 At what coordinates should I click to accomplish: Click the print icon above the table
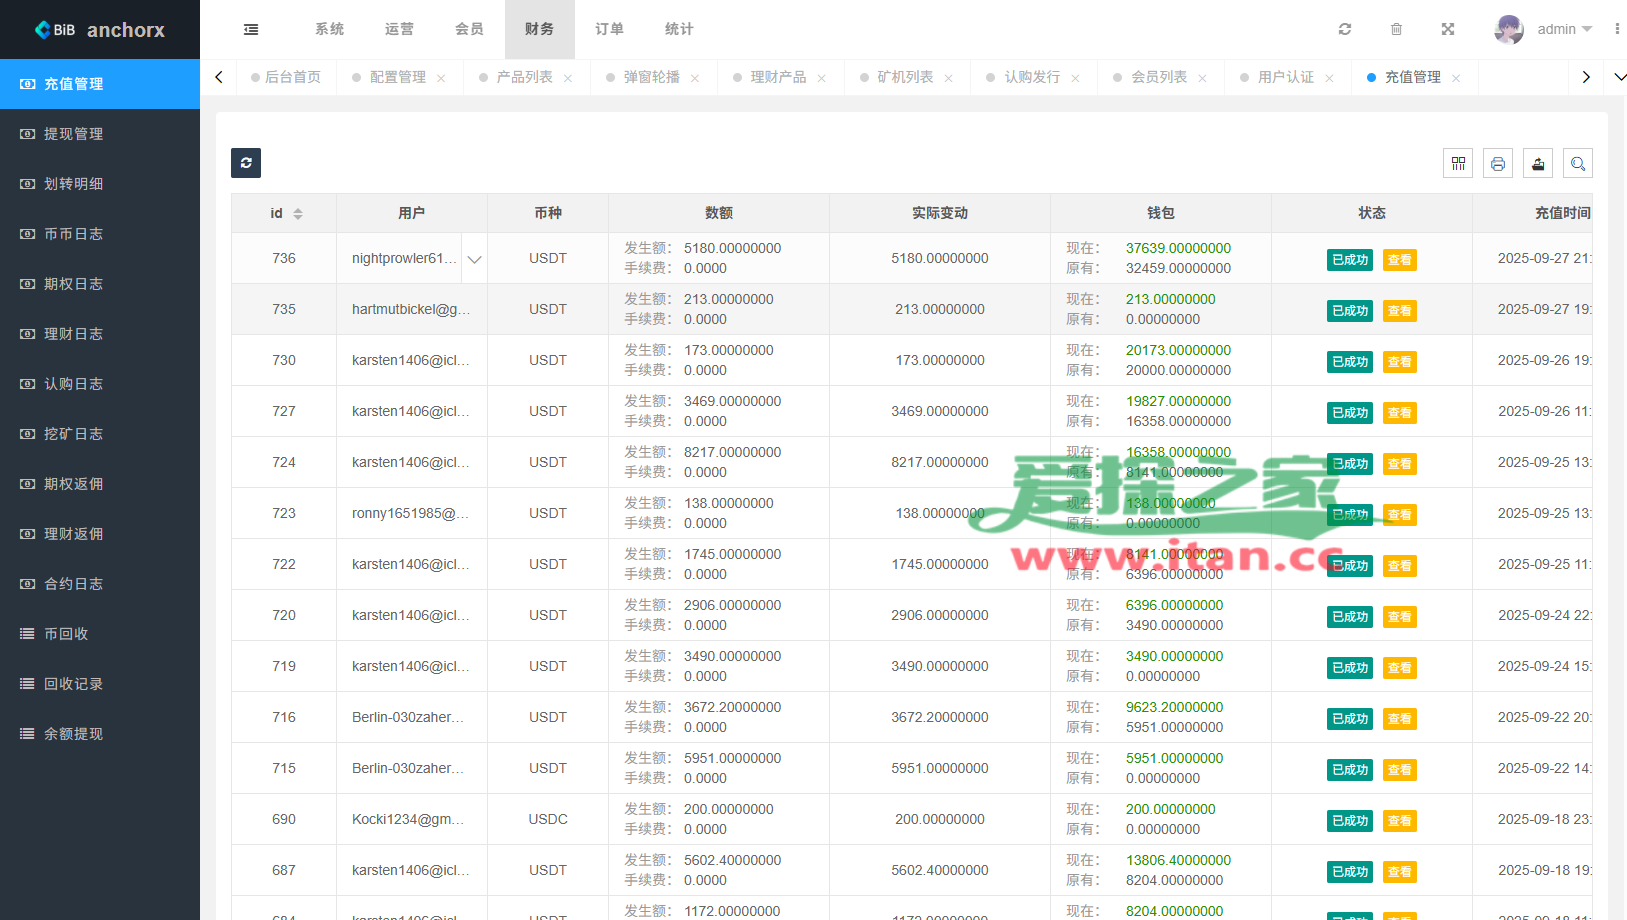tap(1498, 163)
